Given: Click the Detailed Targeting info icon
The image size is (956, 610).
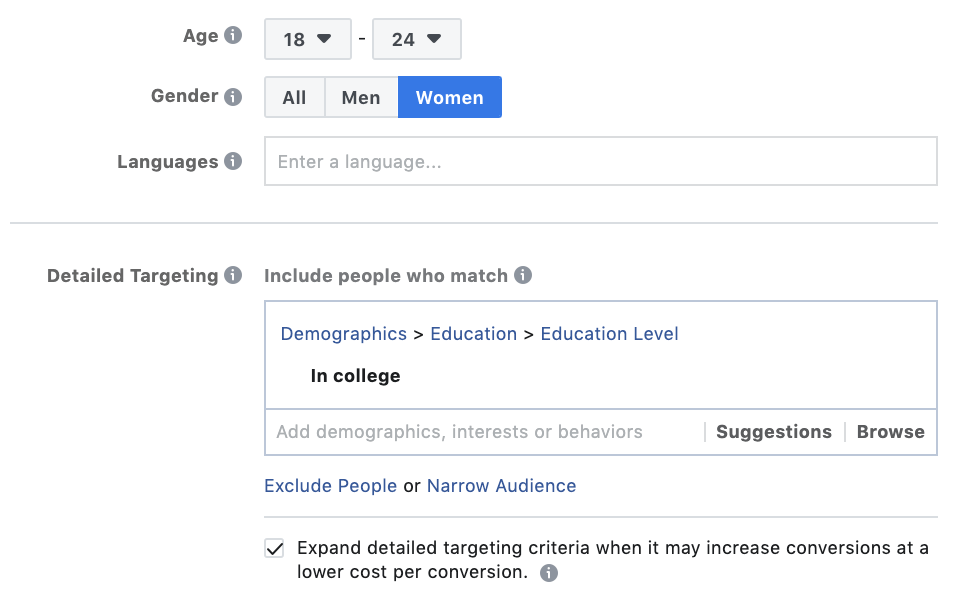Looking at the screenshot, I should point(233,275).
